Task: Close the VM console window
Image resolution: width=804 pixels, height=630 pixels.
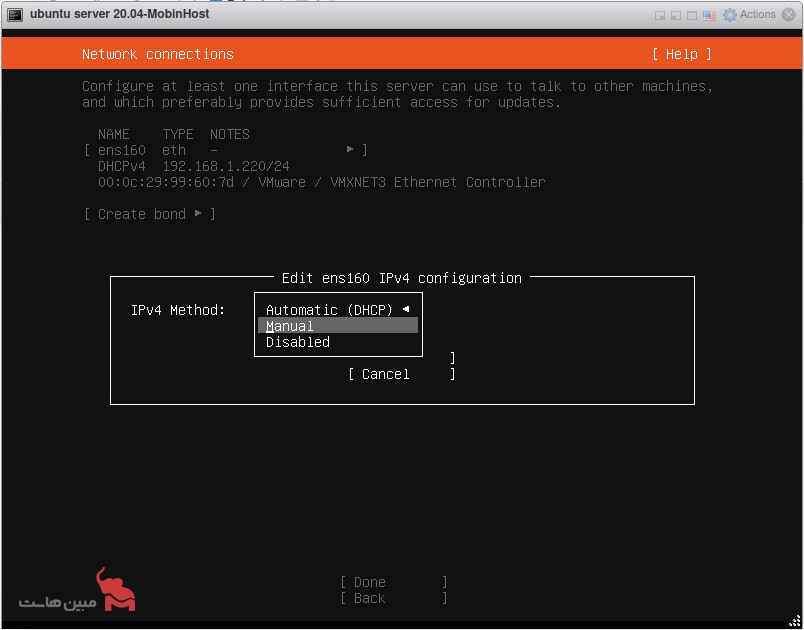Action: (x=789, y=14)
